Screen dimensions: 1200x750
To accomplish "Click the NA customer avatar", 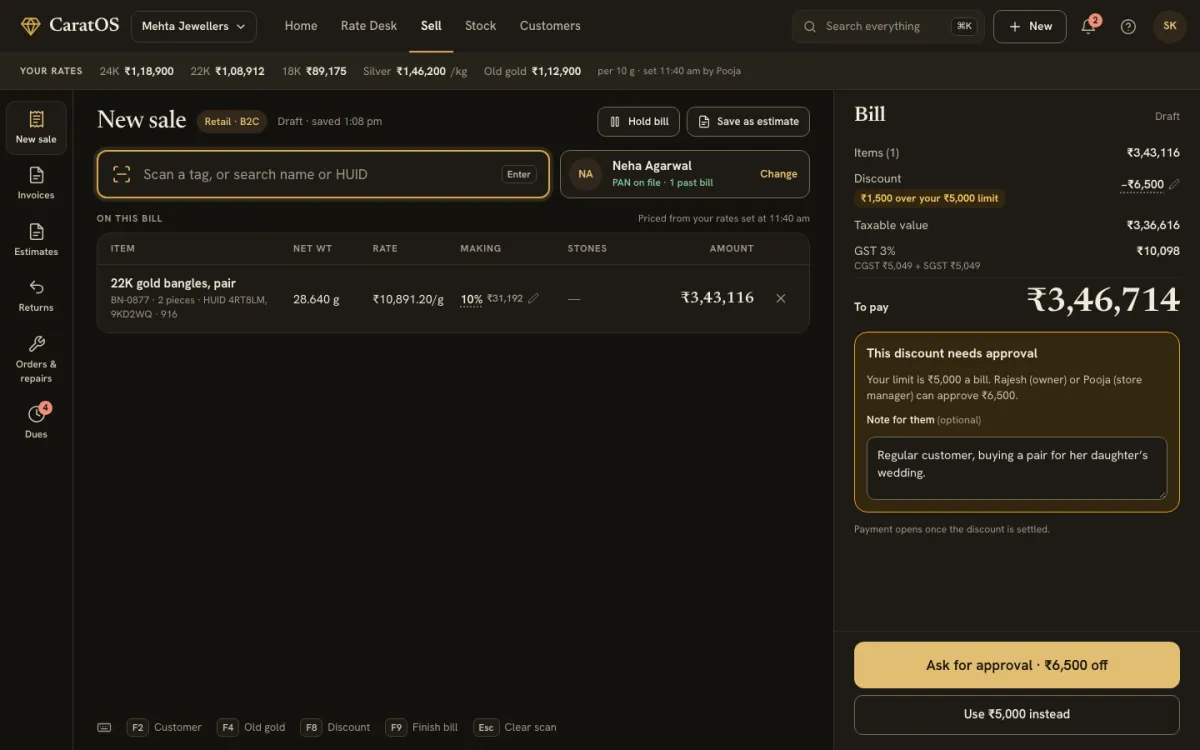I will (x=585, y=174).
